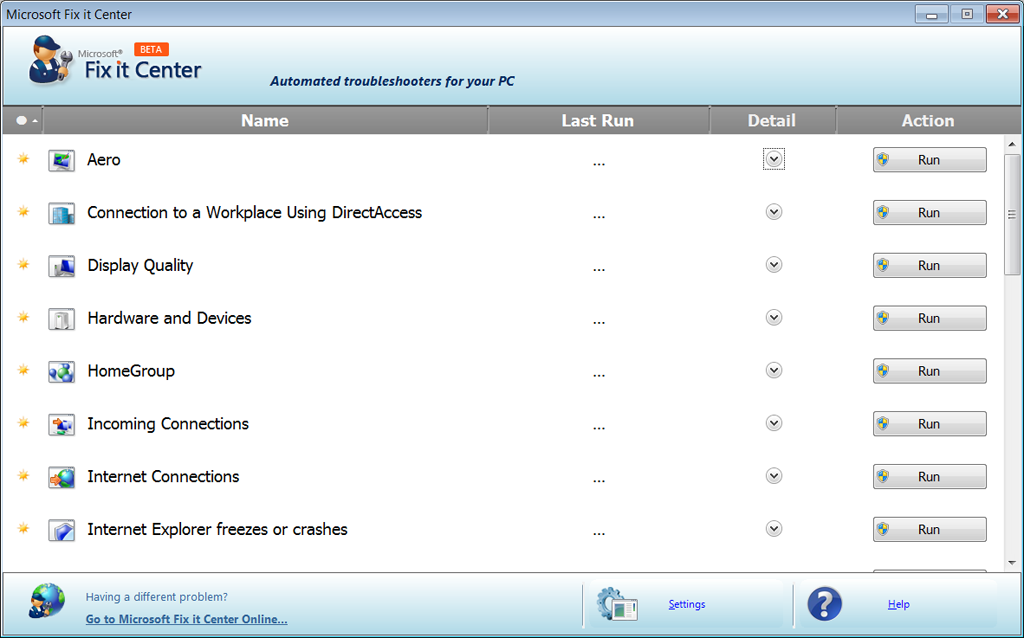
Task: Expand details for Internet Connections
Action: [774, 477]
